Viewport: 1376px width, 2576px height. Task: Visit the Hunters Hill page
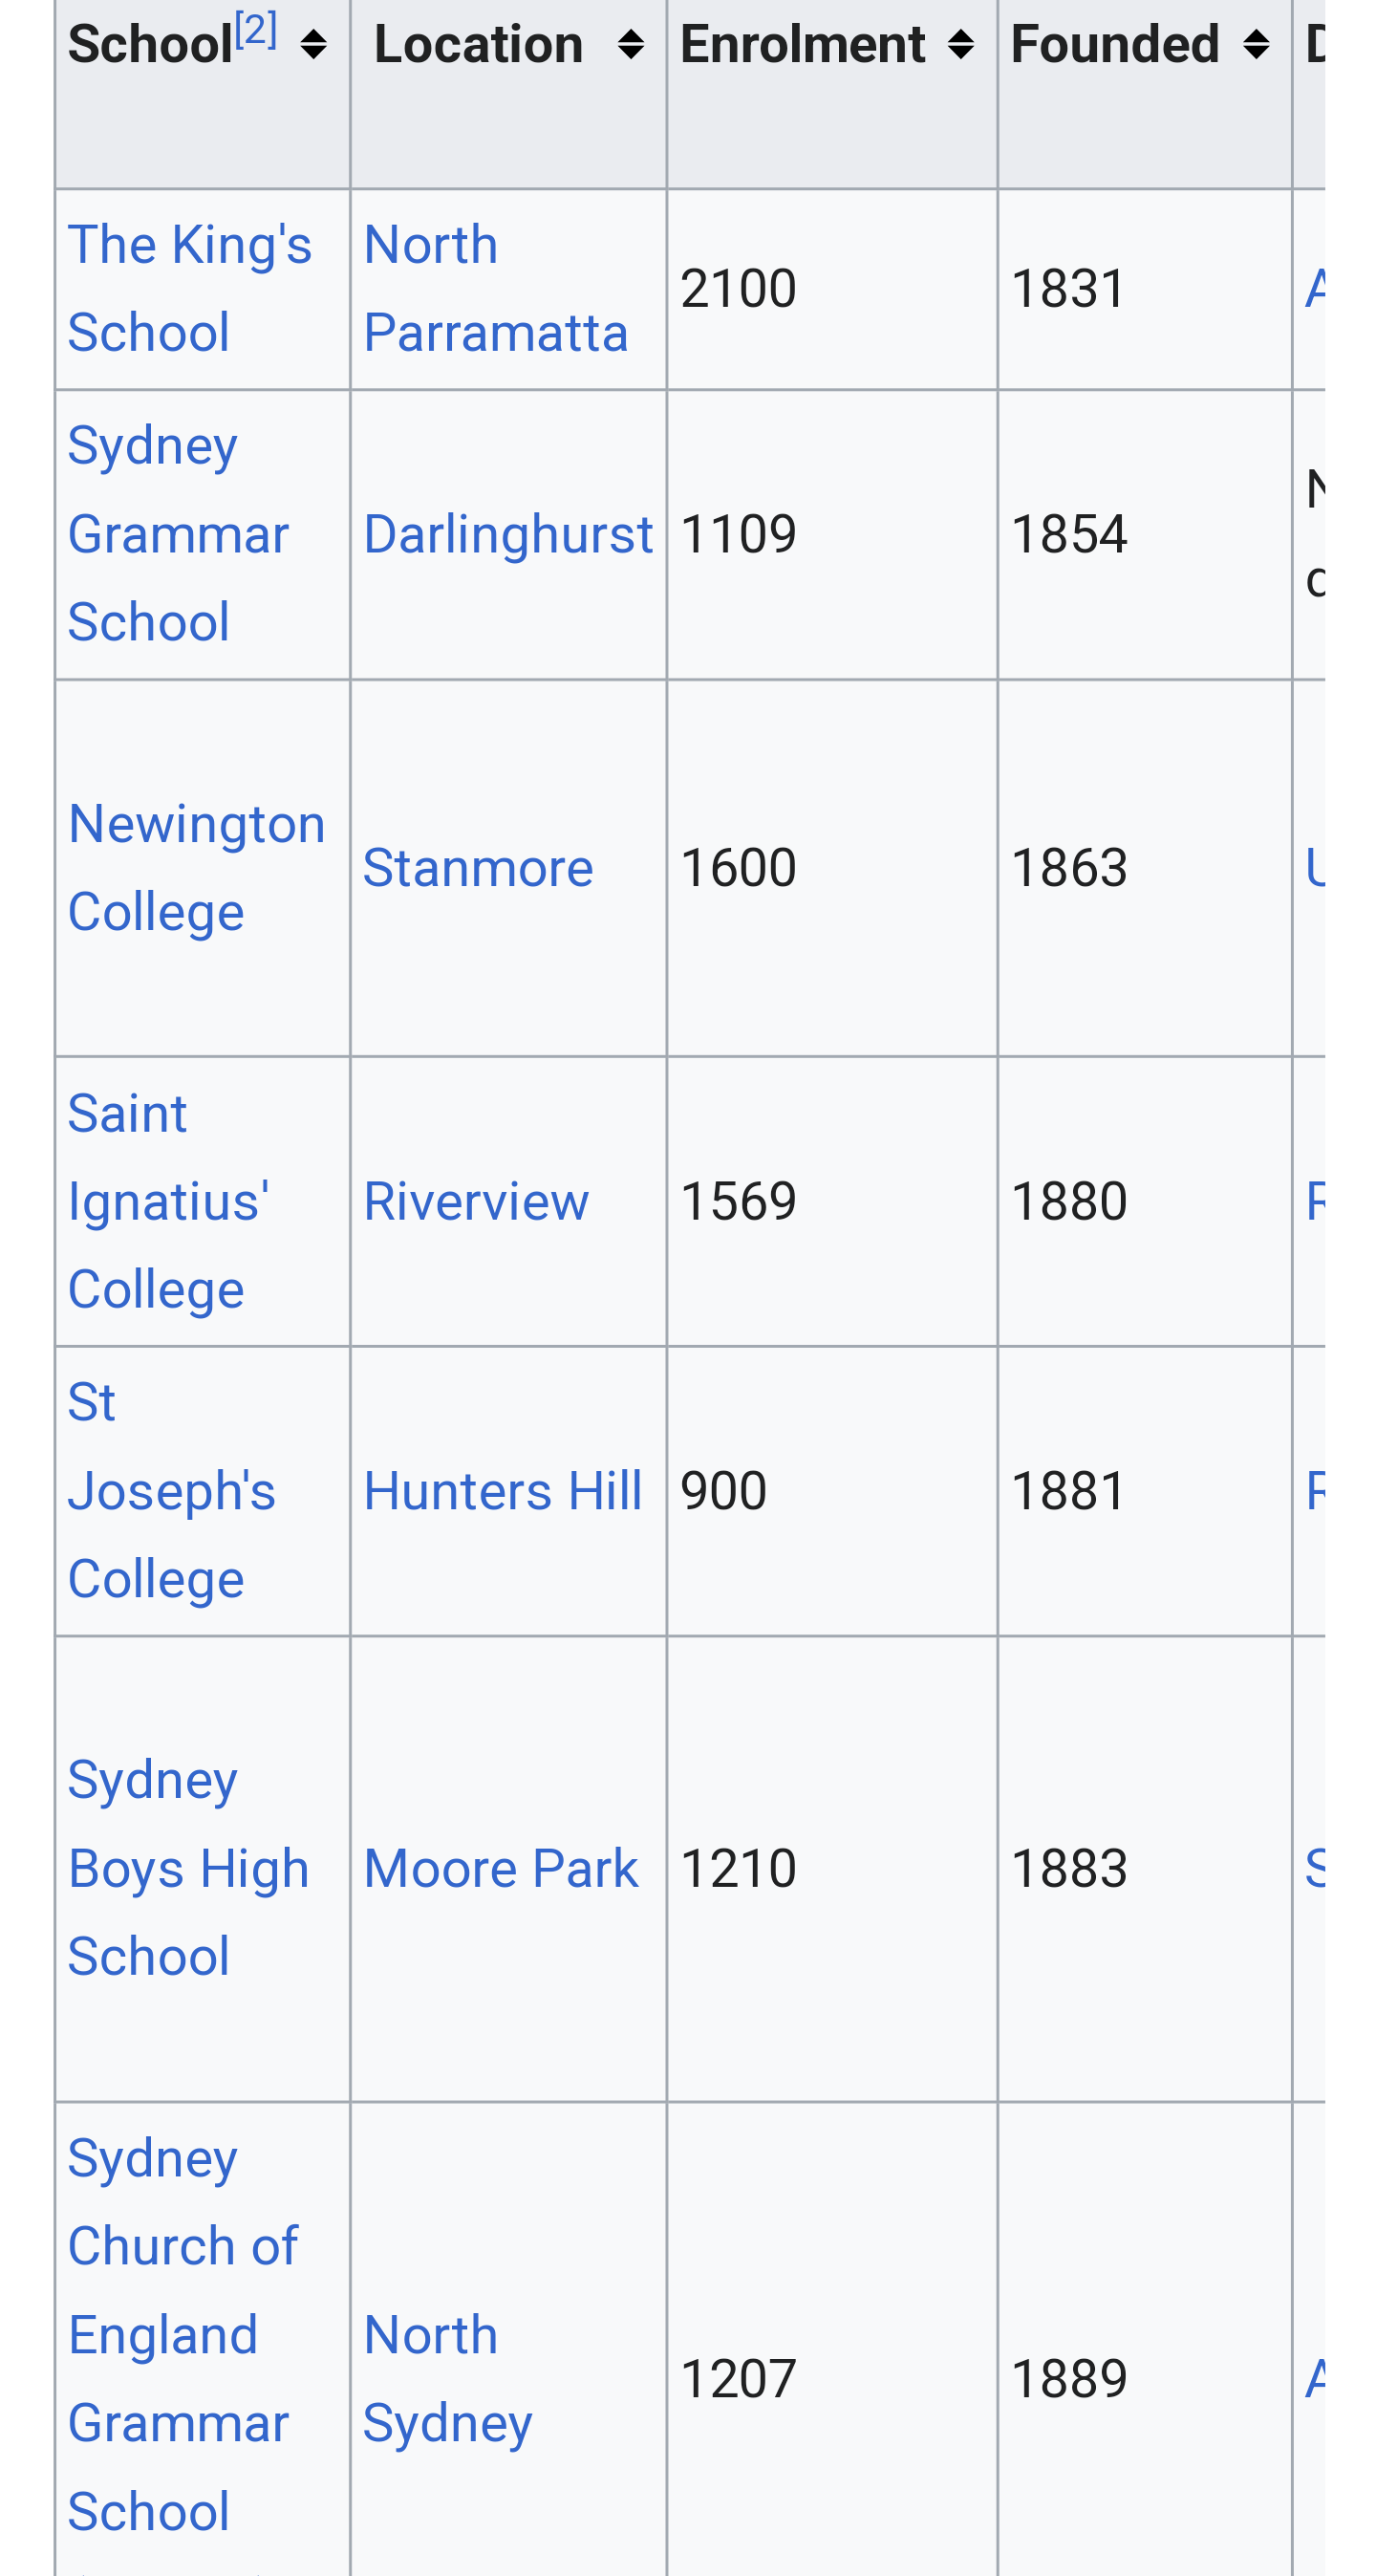[x=502, y=1490]
